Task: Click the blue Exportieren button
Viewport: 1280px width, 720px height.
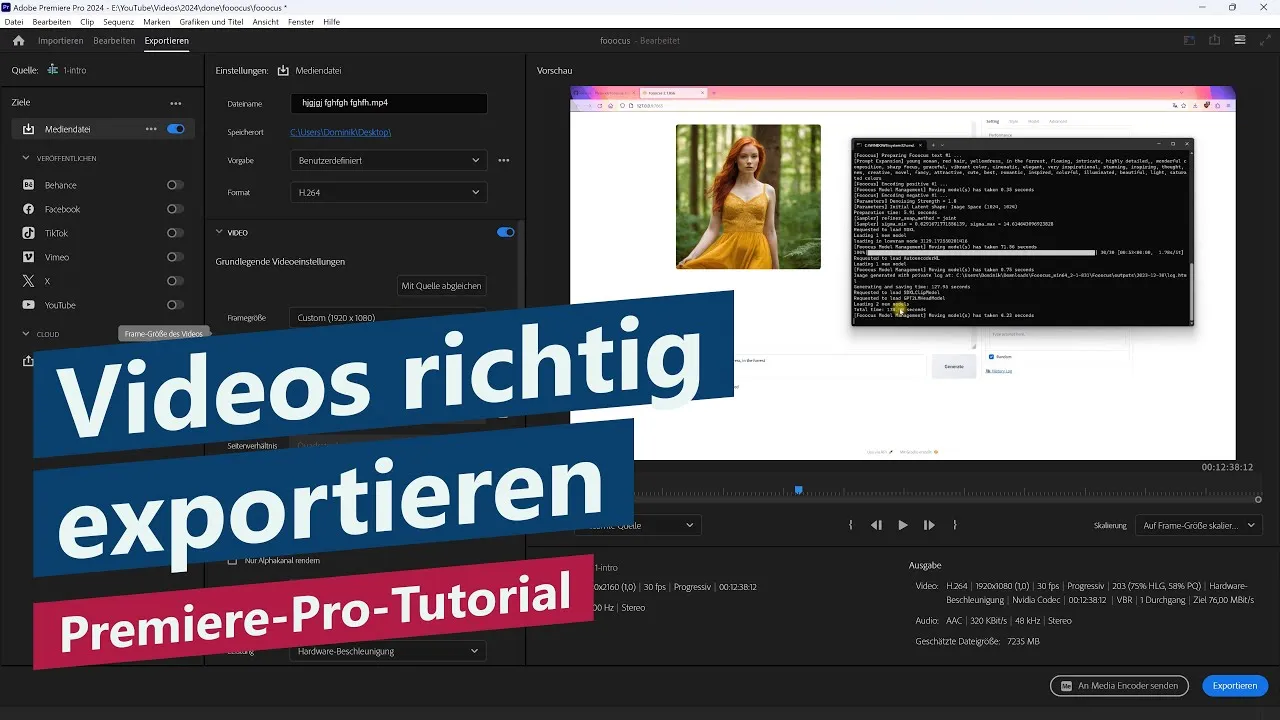Action: tap(1234, 686)
